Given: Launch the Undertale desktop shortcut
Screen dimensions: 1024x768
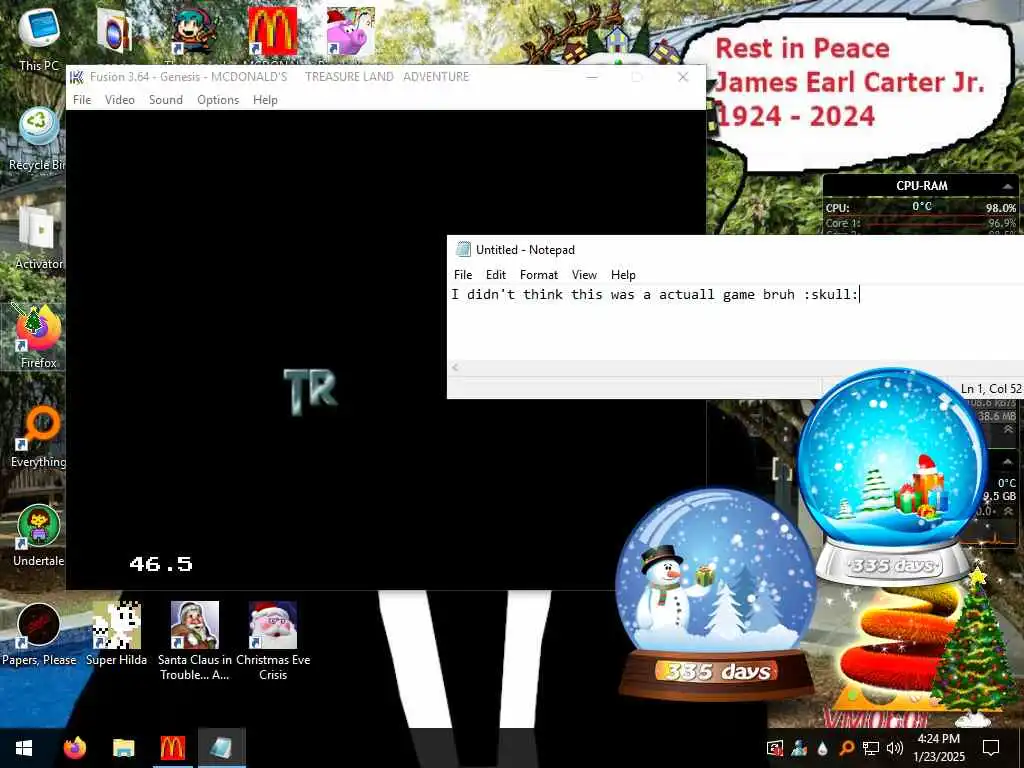Looking at the screenshot, I should click(38, 536).
